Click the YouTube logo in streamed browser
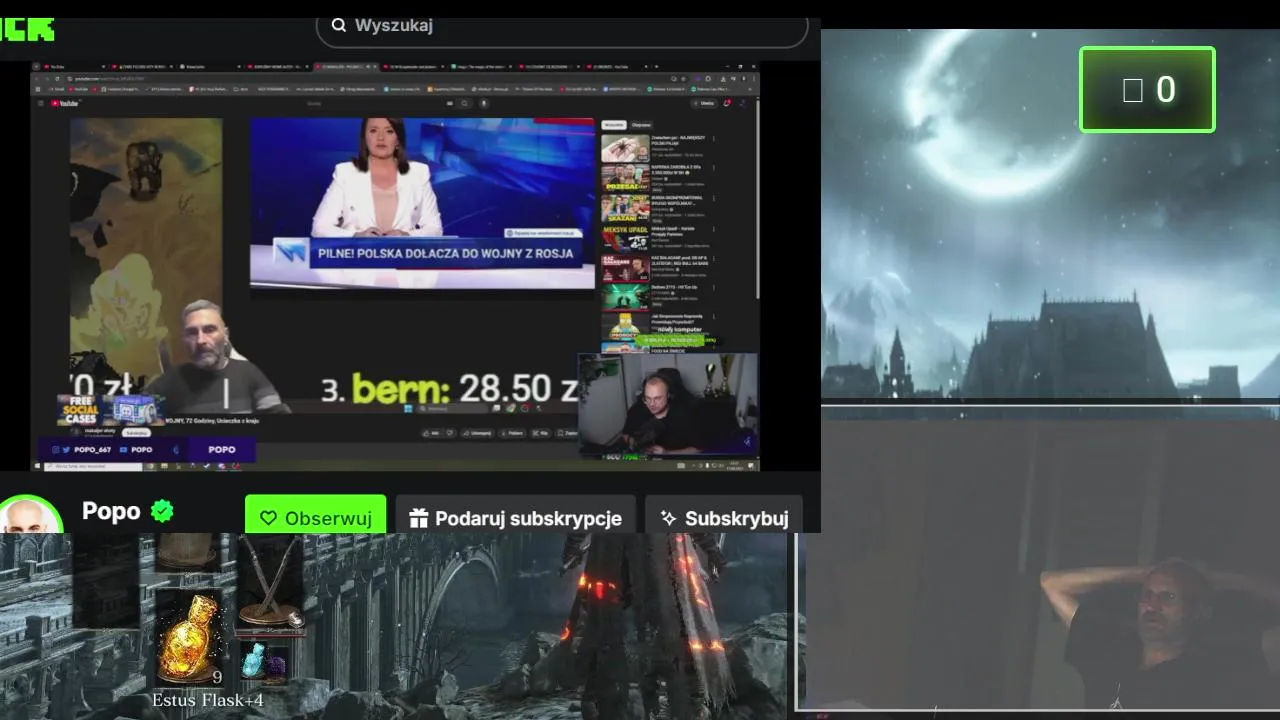This screenshot has height=720, width=1280. coord(67,103)
